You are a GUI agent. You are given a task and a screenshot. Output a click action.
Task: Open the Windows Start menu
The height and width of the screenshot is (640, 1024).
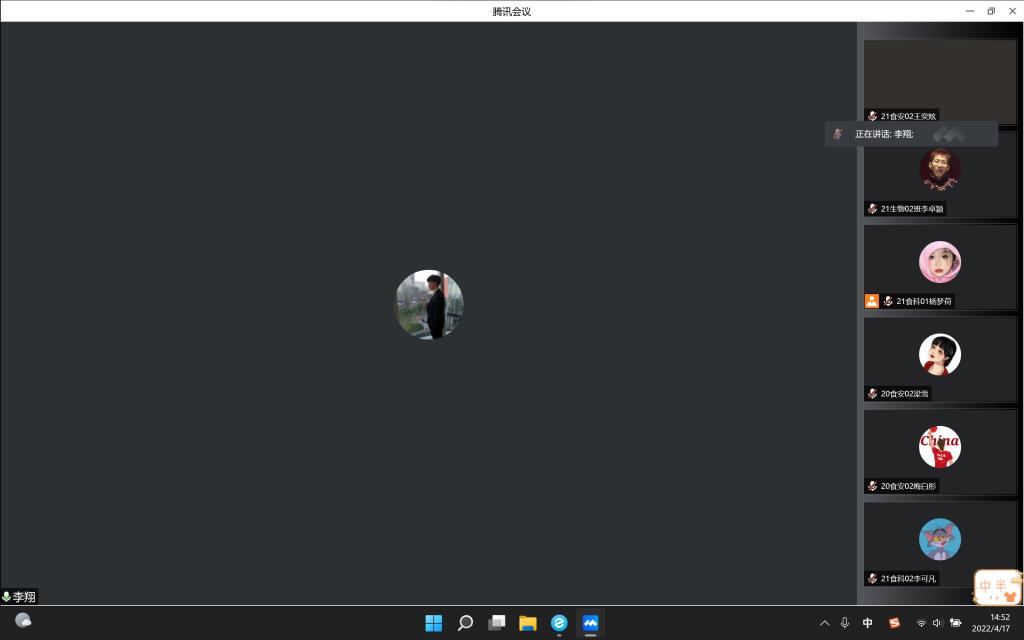coord(434,623)
